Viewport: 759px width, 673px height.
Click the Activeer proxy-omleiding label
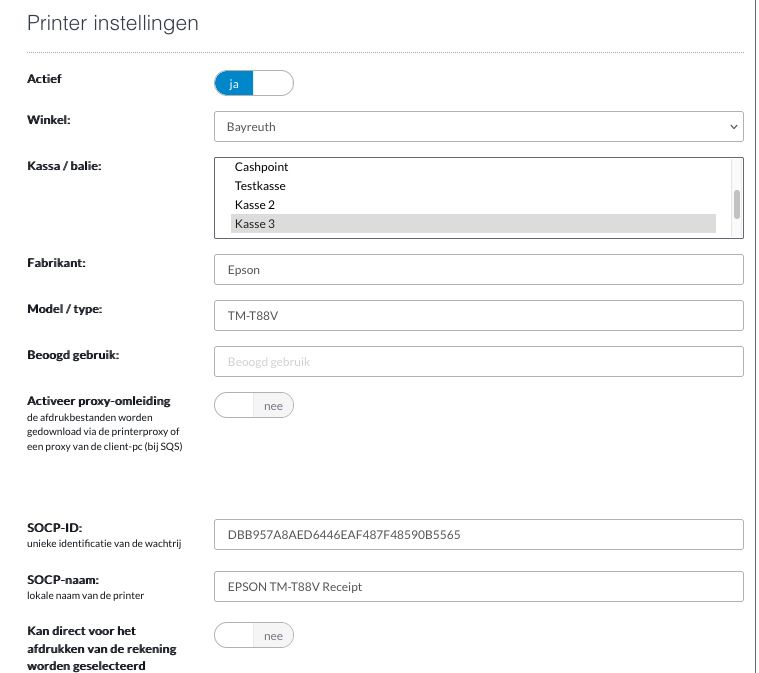[99, 401]
